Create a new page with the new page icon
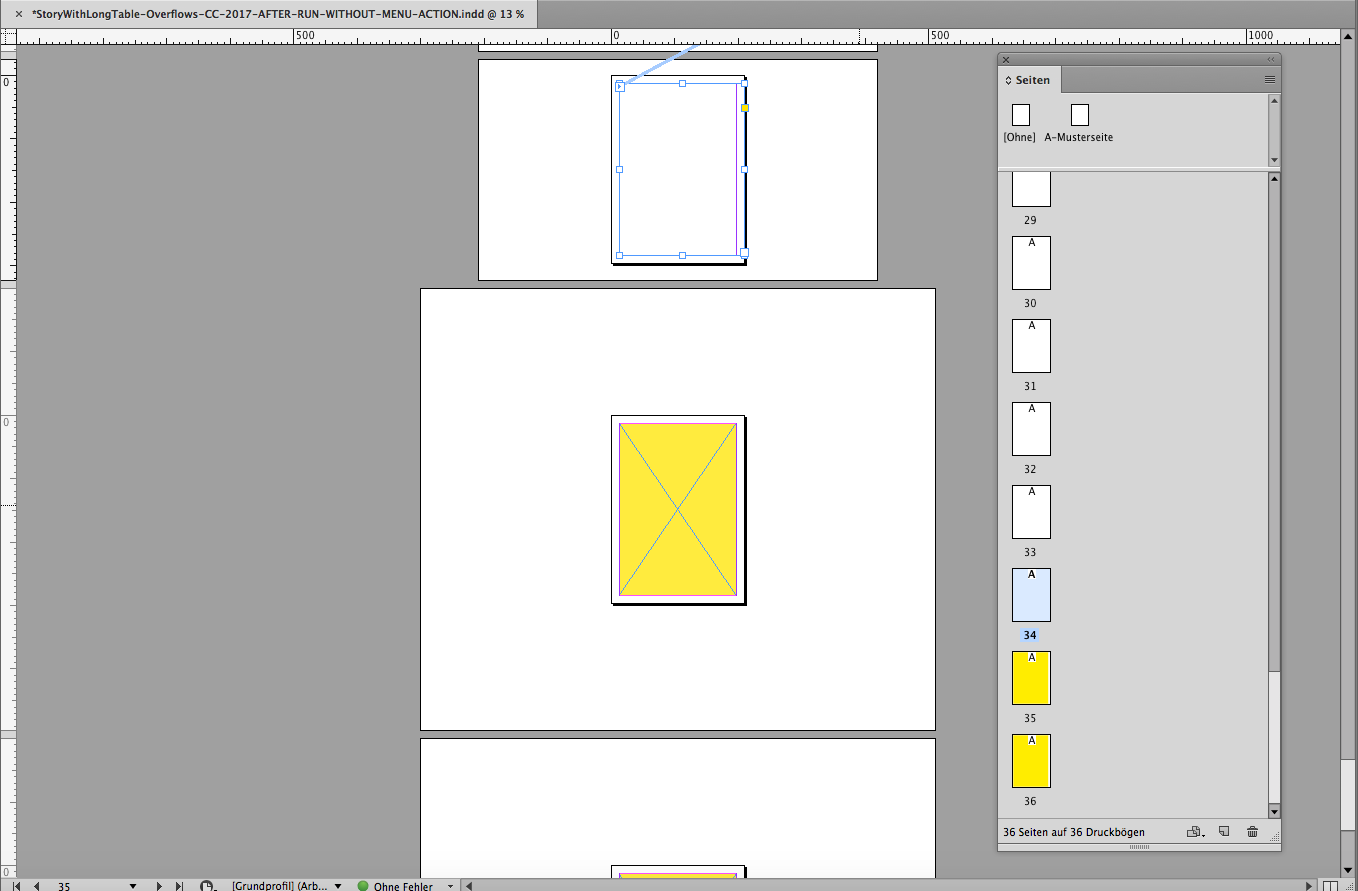 [1224, 832]
